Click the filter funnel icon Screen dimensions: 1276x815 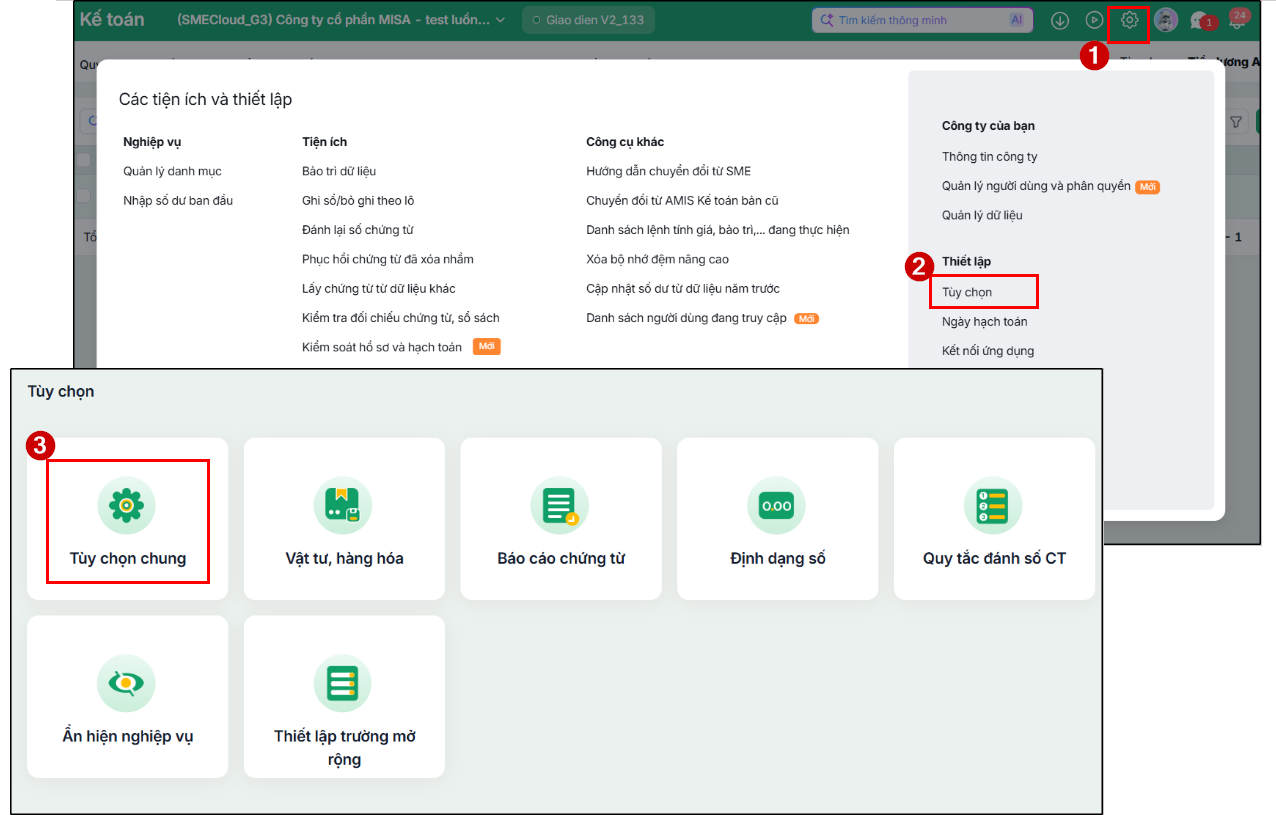[1236, 122]
